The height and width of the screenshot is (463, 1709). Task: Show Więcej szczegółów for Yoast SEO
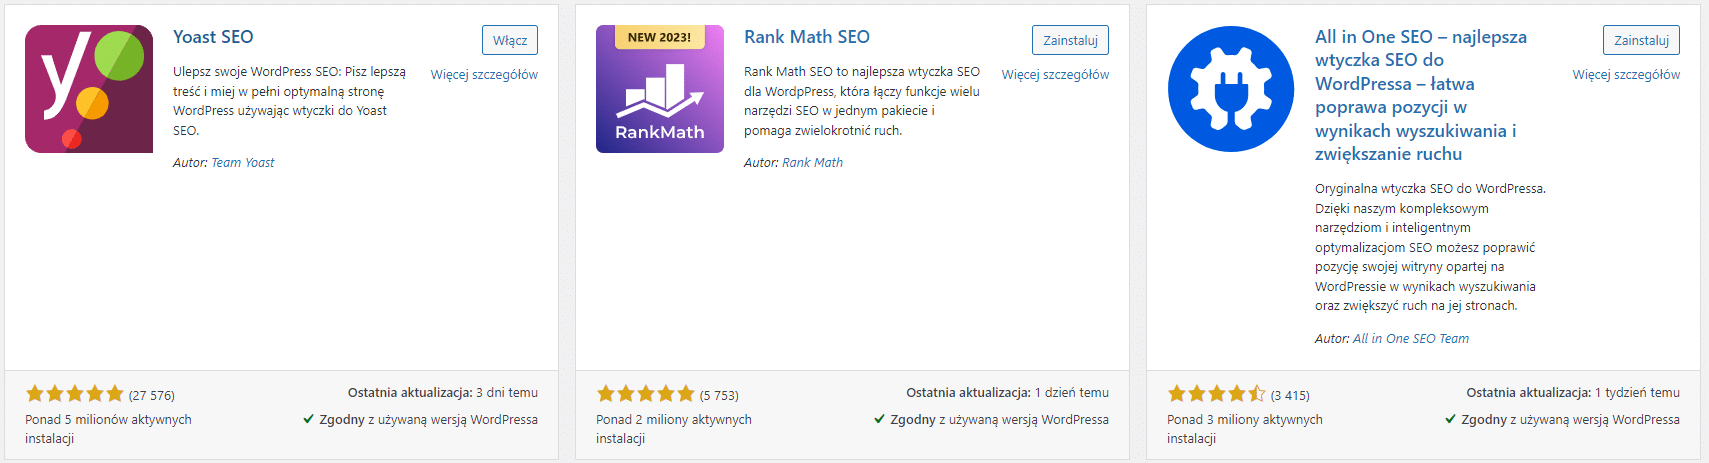484,75
